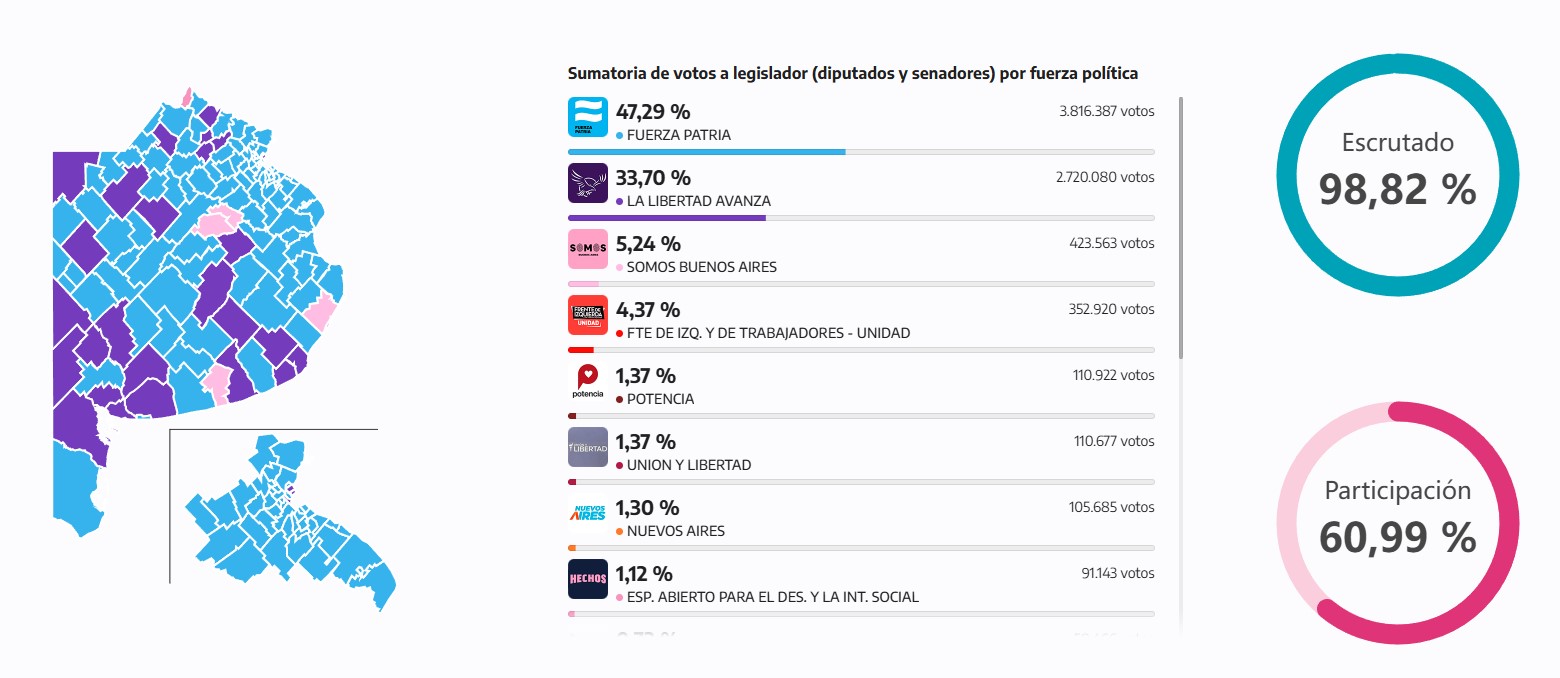1560x678 pixels.
Task: Click La Libertad Avanza purple vote bar
Action: coord(666,218)
